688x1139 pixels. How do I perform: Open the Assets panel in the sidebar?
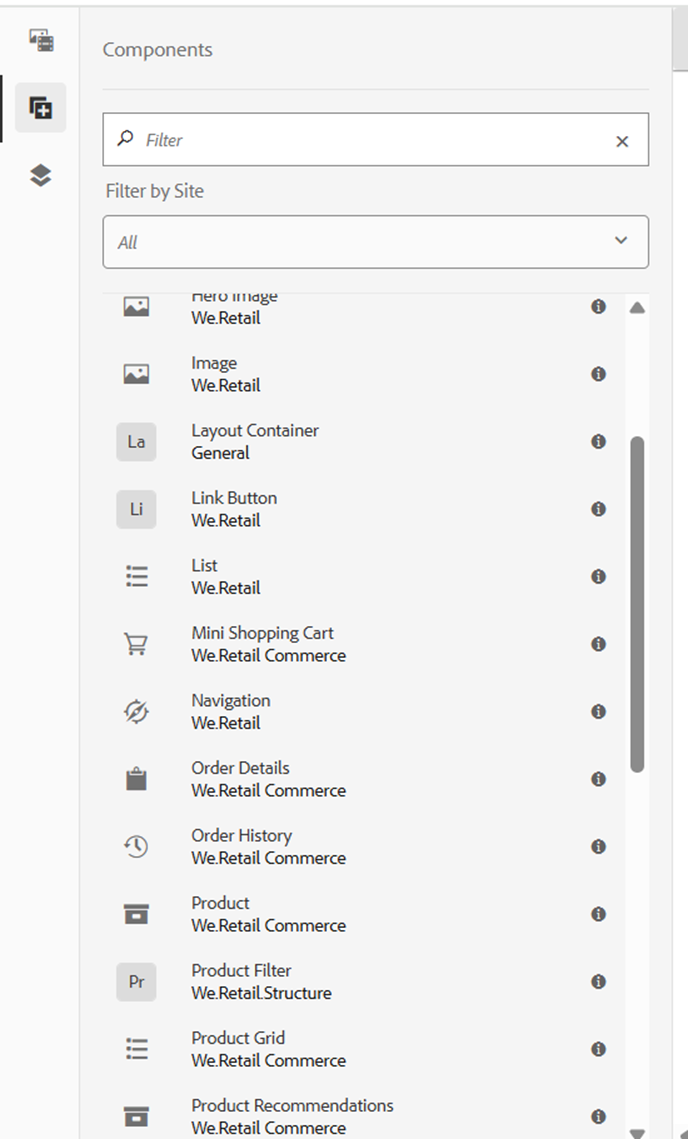point(40,41)
